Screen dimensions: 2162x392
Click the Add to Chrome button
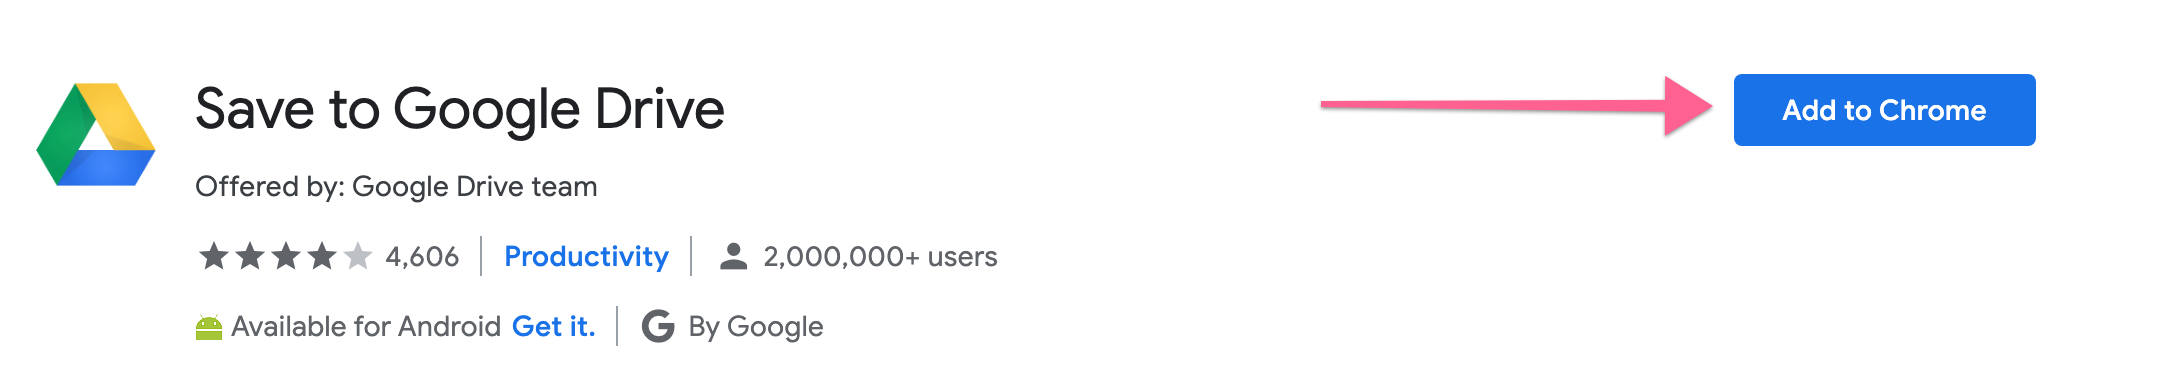point(1884,110)
